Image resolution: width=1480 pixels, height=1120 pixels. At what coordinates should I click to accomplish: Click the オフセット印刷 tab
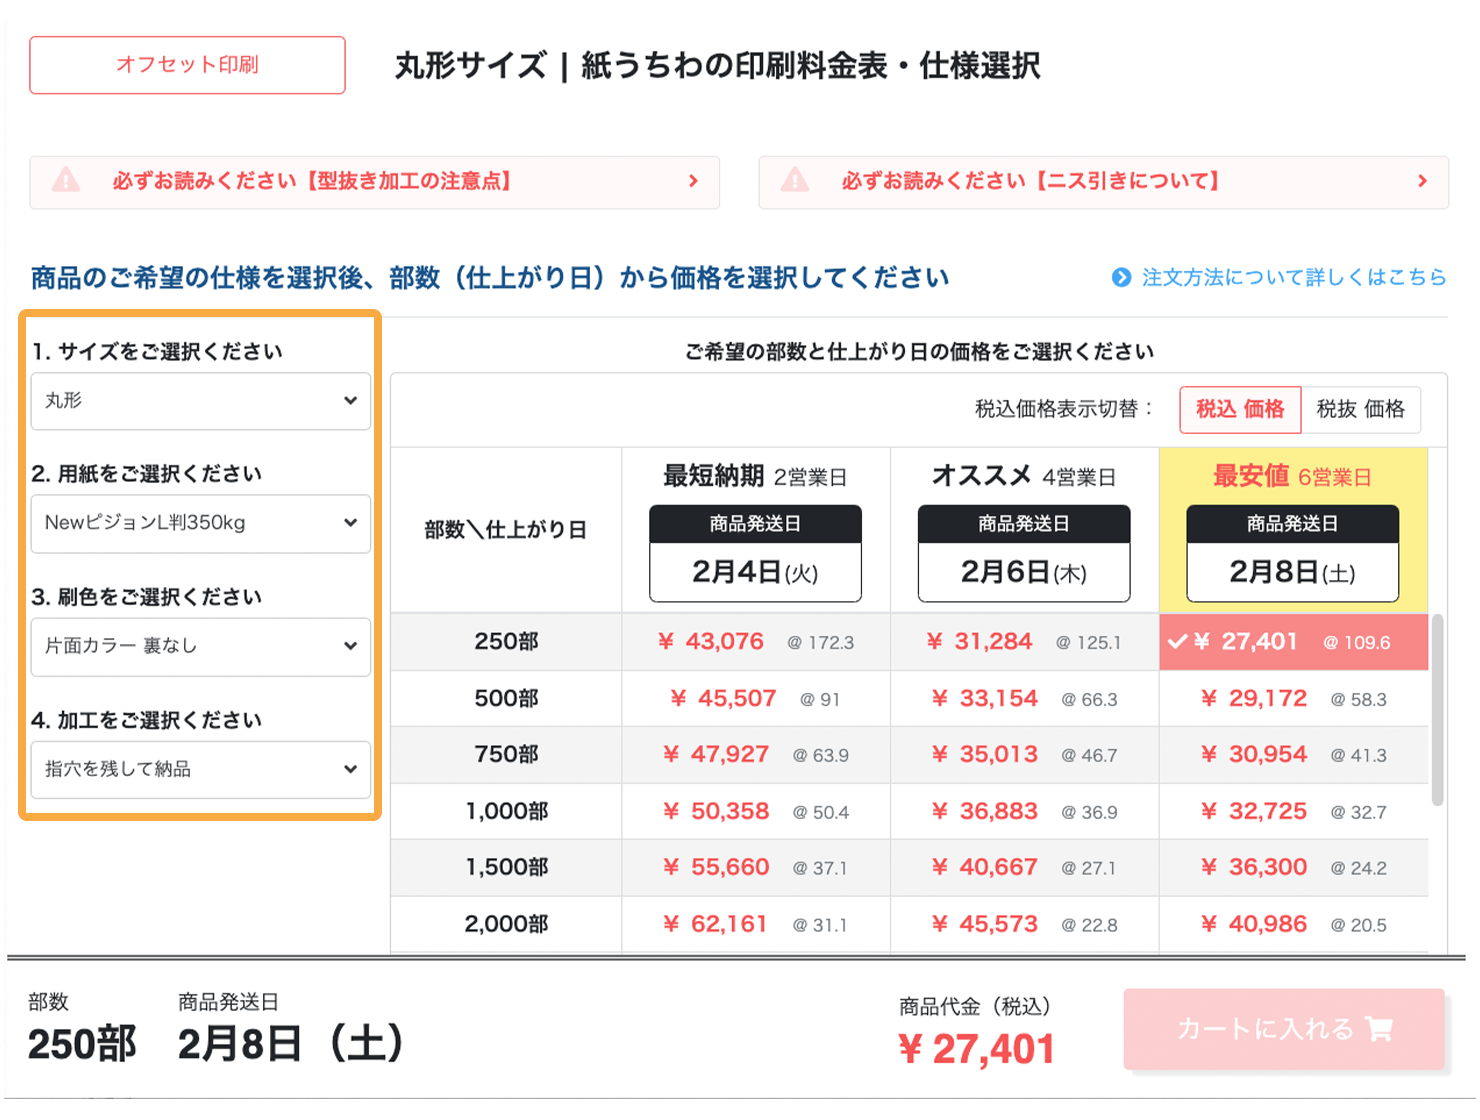(x=187, y=65)
